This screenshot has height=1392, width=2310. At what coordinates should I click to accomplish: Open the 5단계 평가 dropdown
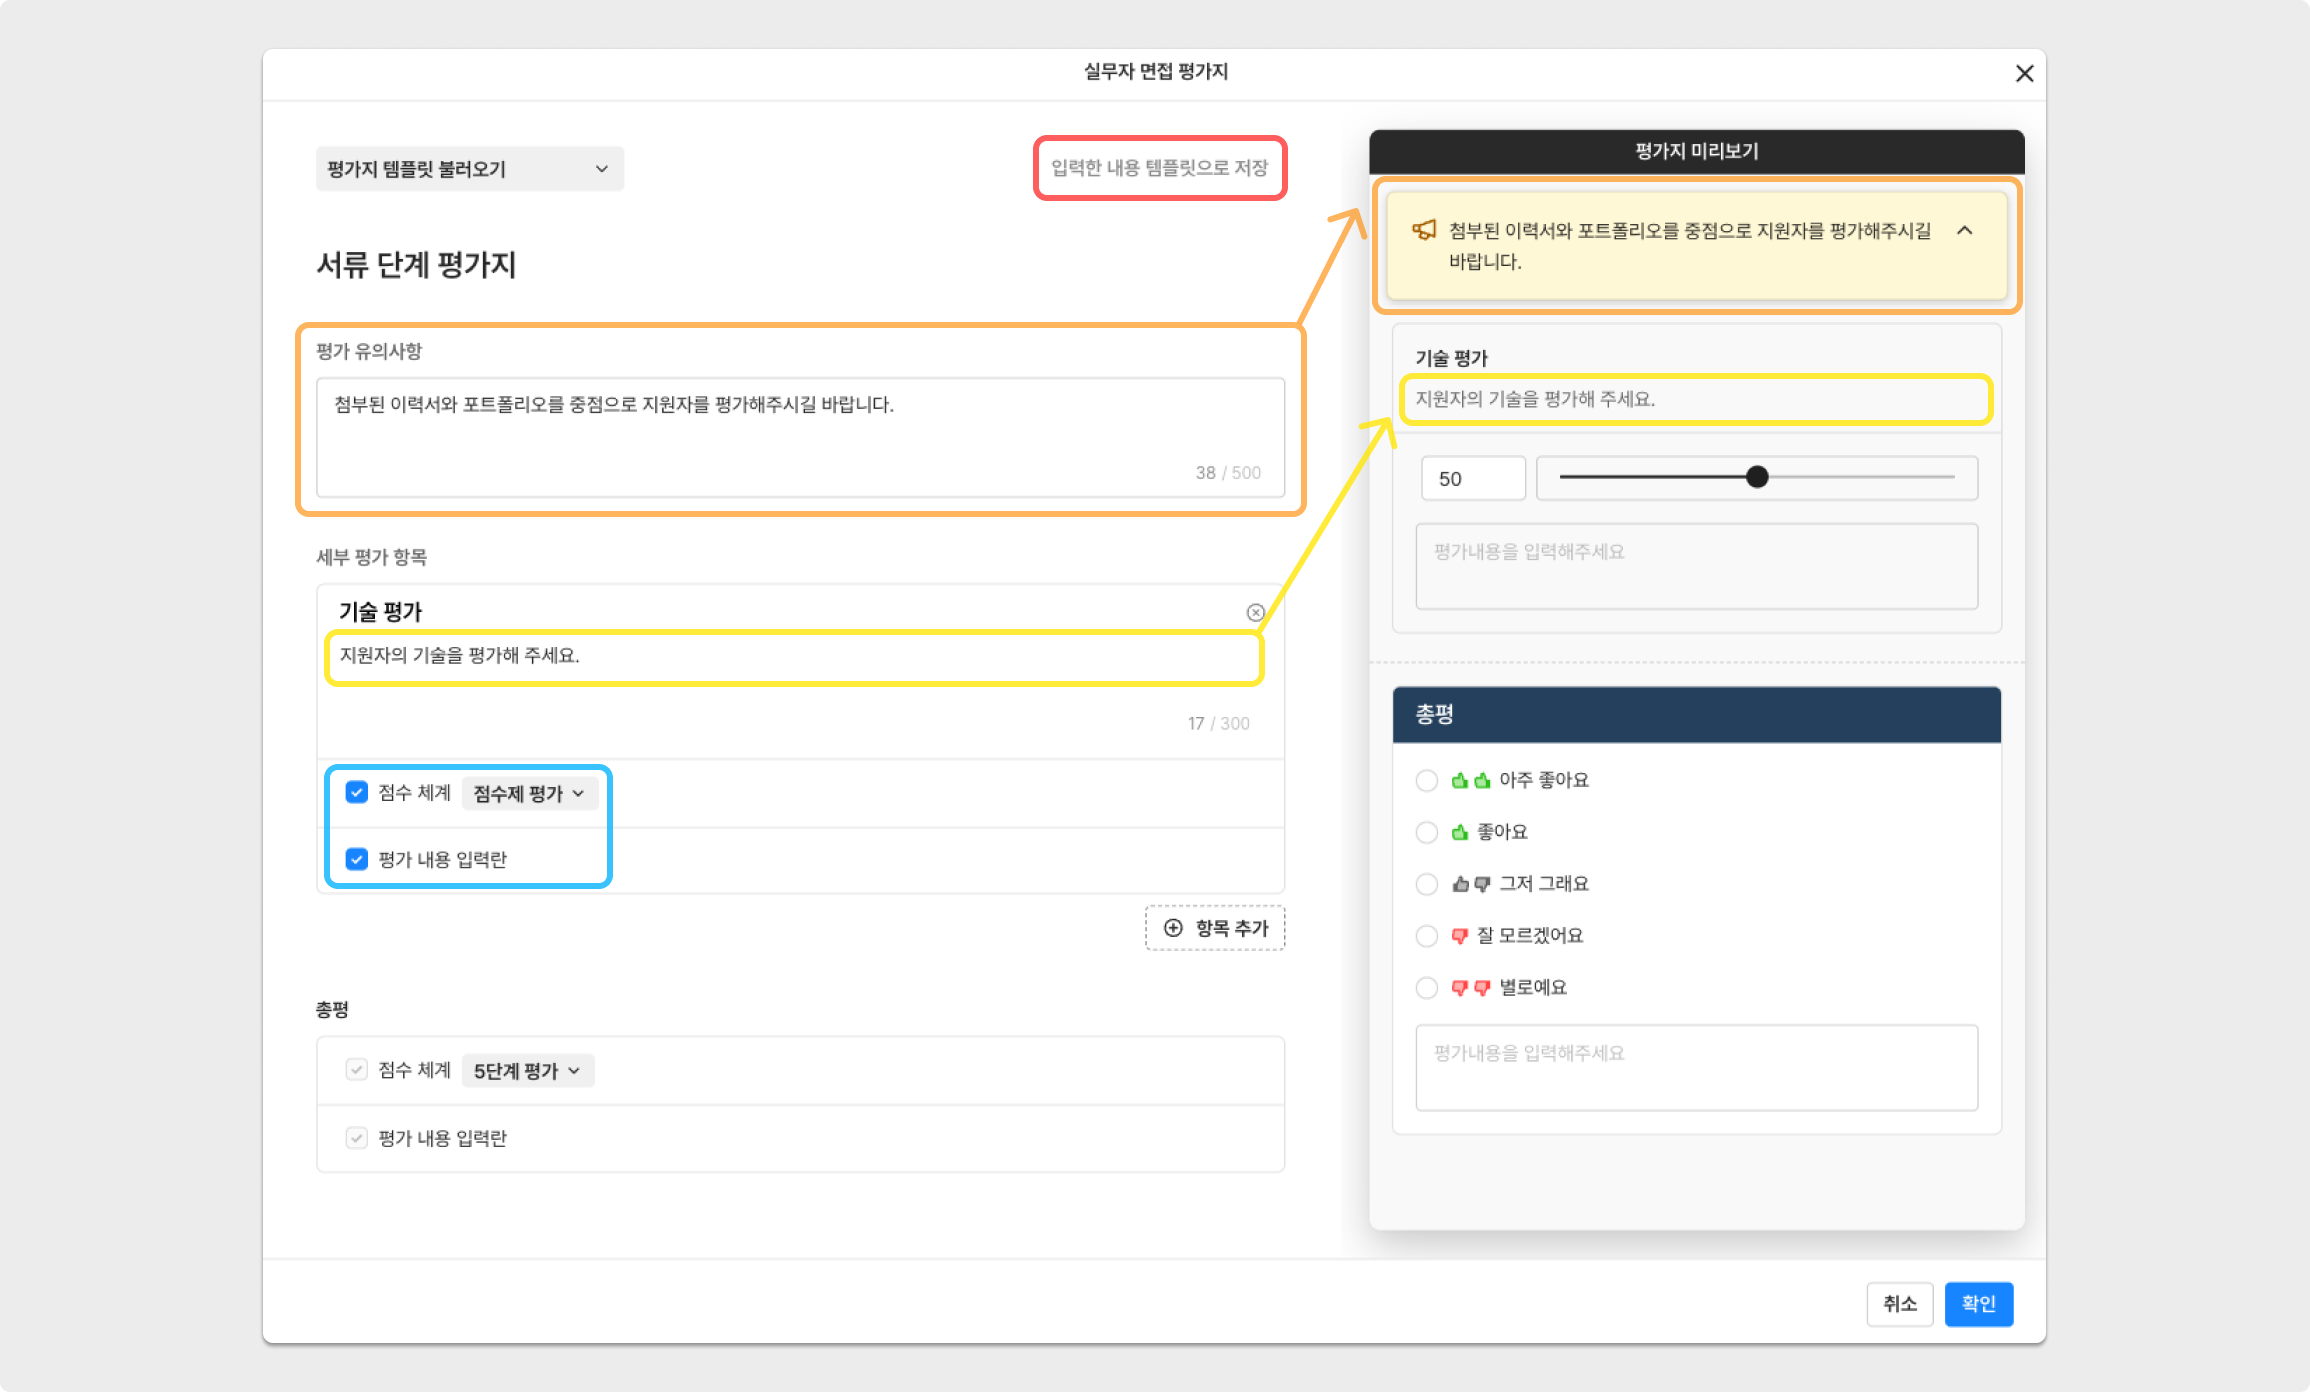point(527,1071)
